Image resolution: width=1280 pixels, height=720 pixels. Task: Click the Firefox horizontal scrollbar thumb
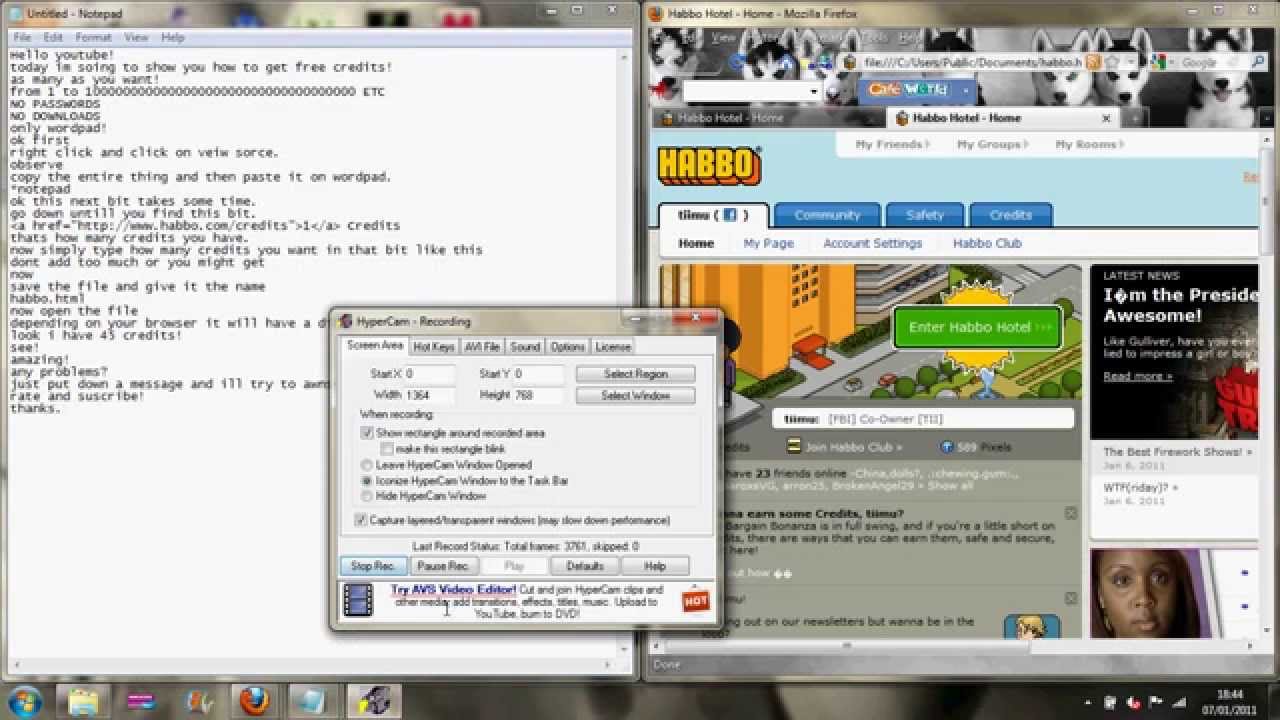(847, 646)
